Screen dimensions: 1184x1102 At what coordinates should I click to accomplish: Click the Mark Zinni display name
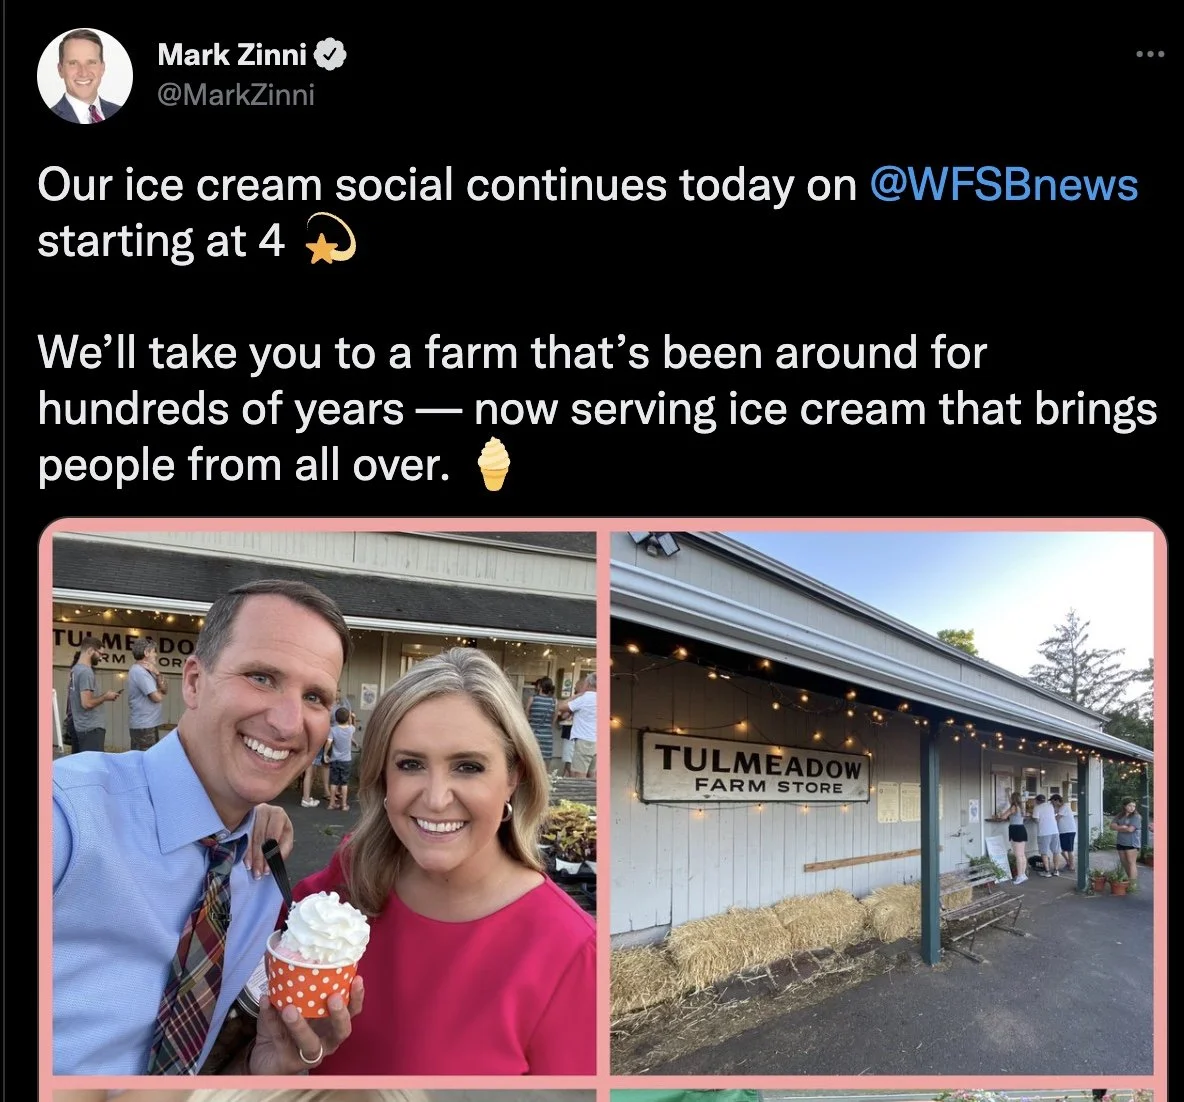(x=232, y=54)
